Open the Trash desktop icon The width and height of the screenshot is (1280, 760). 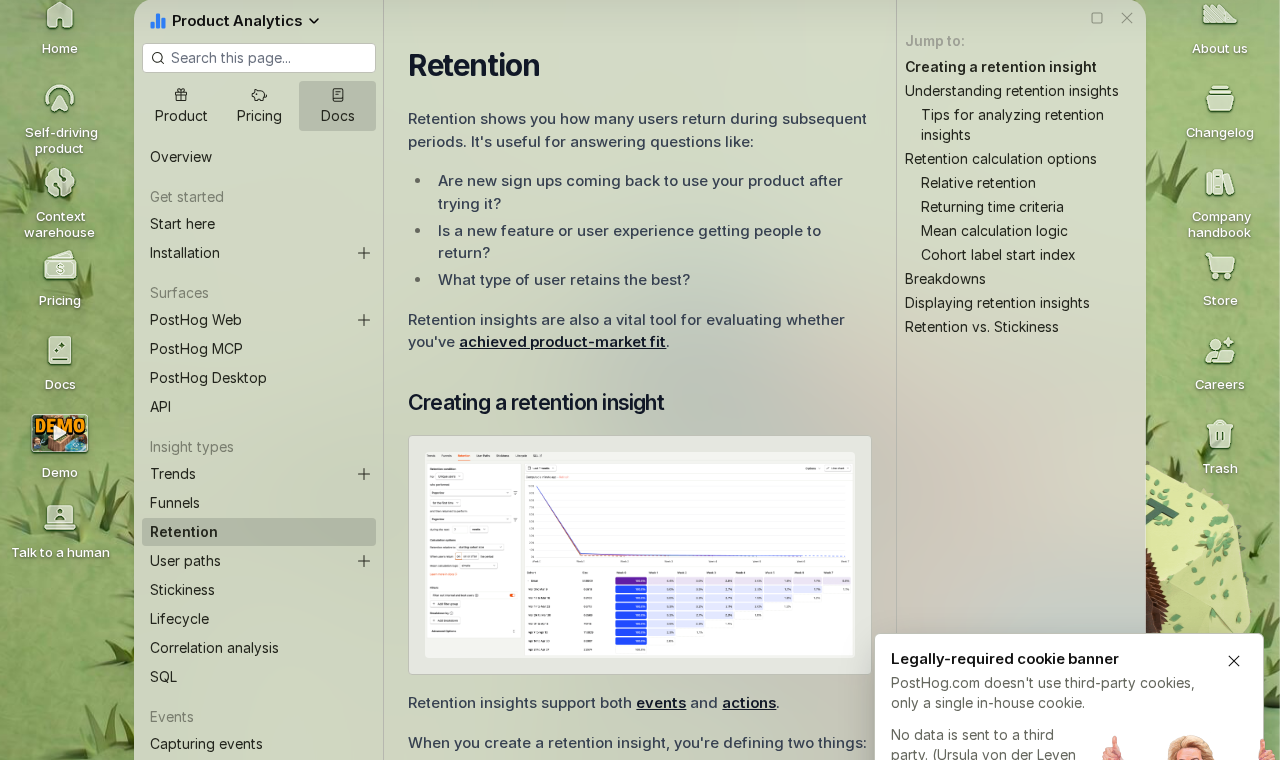[x=1220, y=446]
